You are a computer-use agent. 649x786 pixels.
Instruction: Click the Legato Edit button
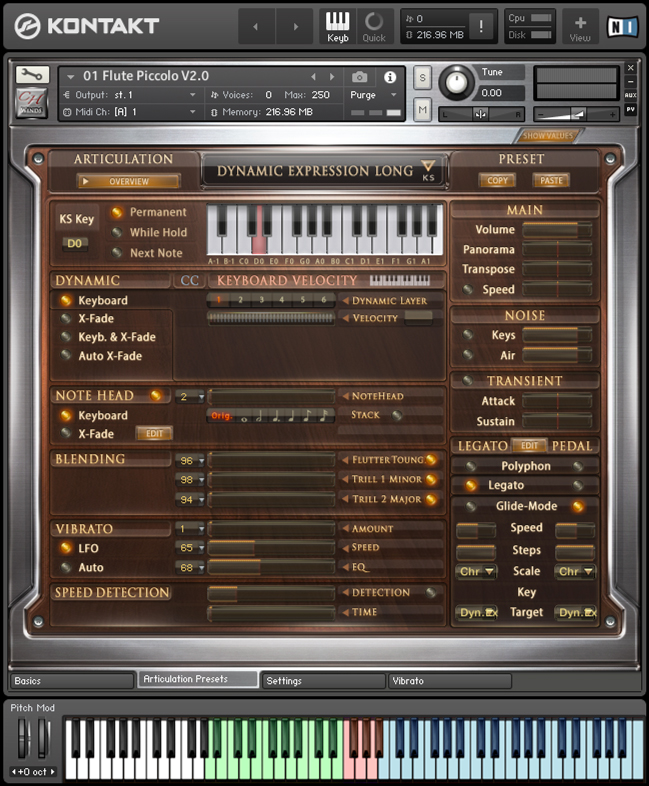529,446
